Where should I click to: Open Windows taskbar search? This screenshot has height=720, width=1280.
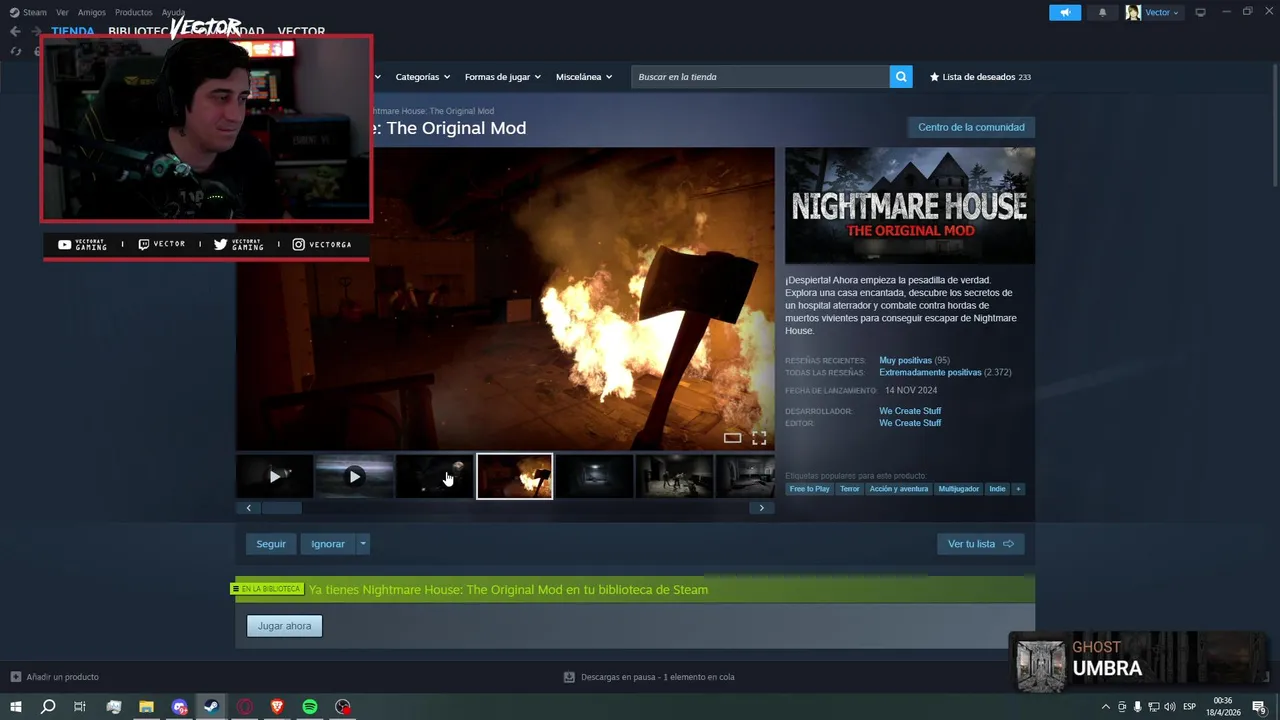point(47,707)
